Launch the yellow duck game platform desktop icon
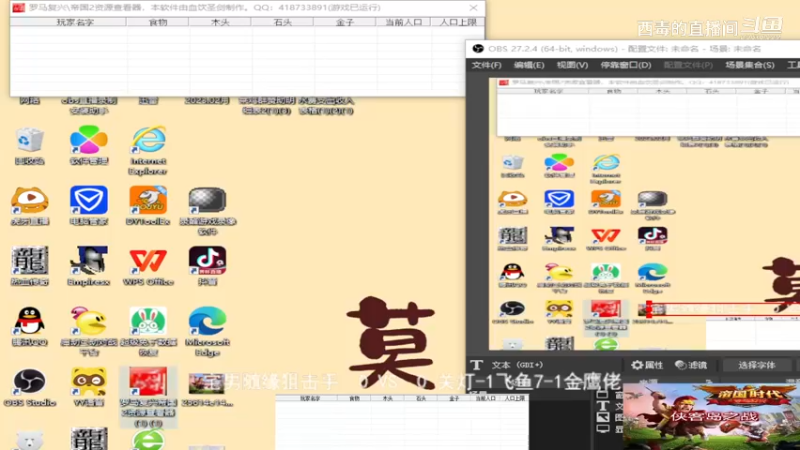Image resolution: width=800 pixels, height=450 pixels. 89,320
